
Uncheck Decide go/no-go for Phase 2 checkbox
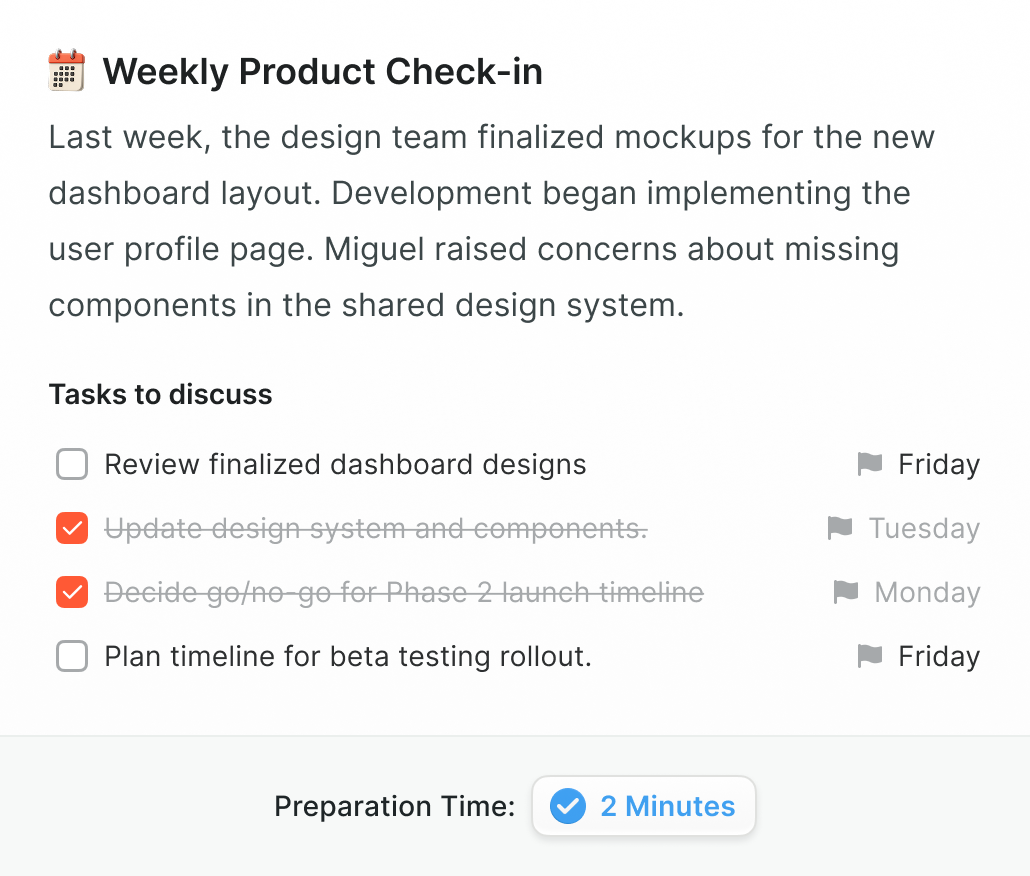click(x=72, y=592)
